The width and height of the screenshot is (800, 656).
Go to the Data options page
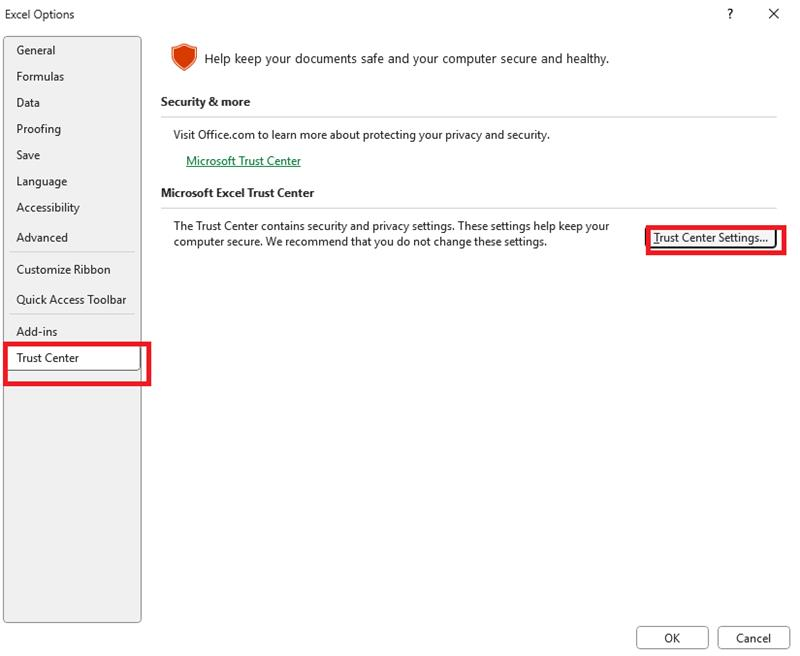pos(72,103)
